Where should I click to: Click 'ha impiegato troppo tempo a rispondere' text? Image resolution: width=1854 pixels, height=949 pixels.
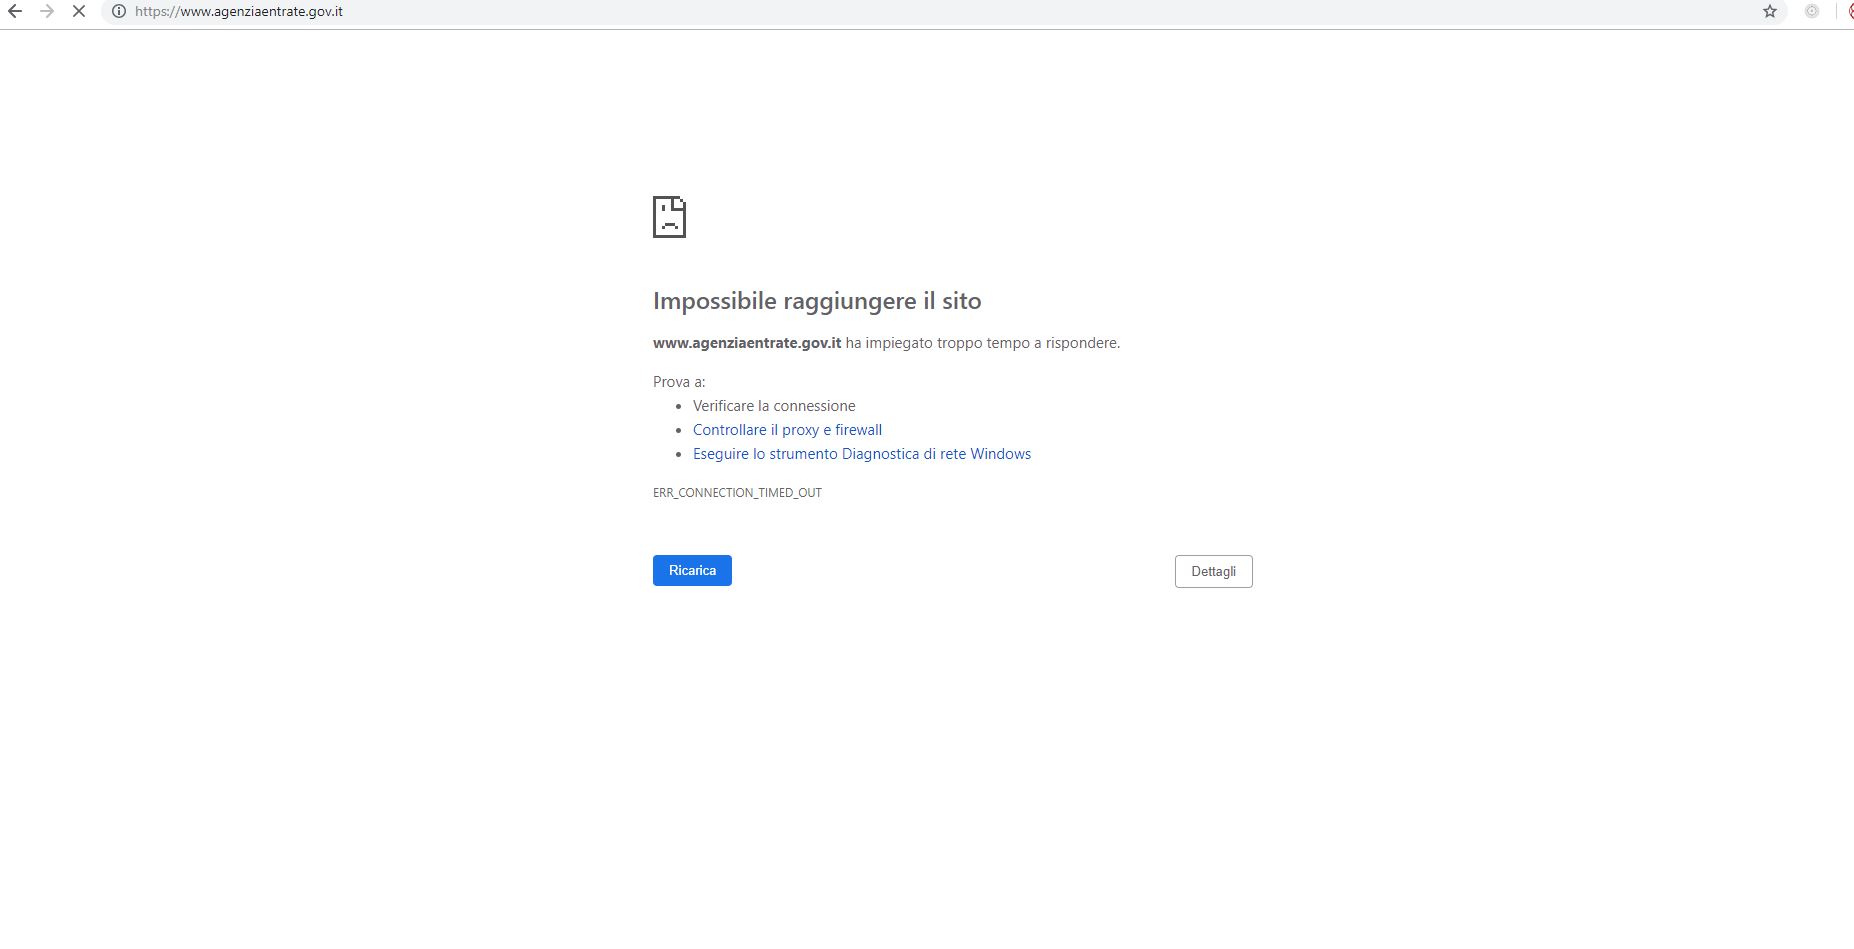pos(982,343)
